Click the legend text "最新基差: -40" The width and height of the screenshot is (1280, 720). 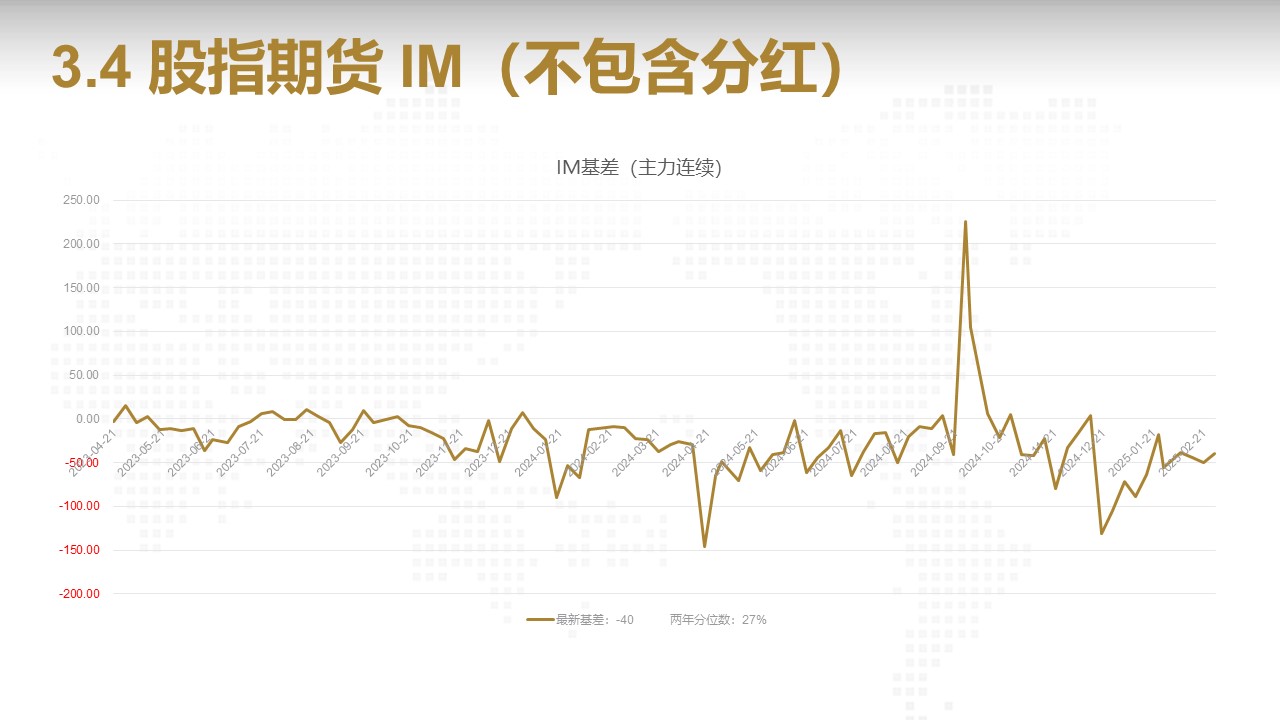click(594, 620)
